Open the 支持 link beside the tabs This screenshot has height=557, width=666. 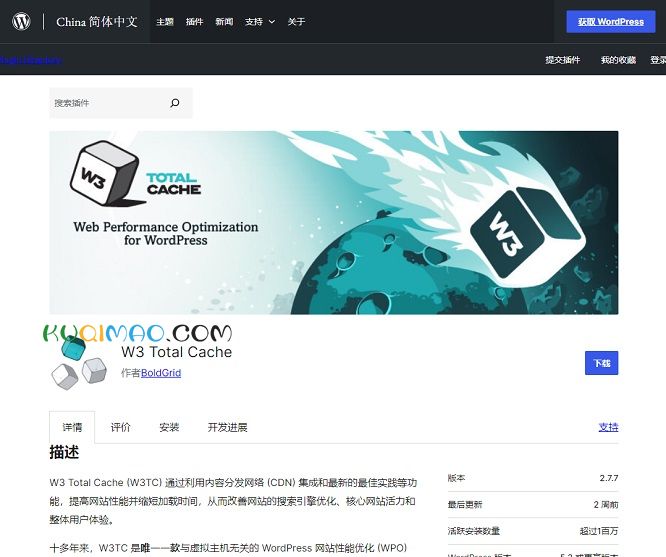608,427
